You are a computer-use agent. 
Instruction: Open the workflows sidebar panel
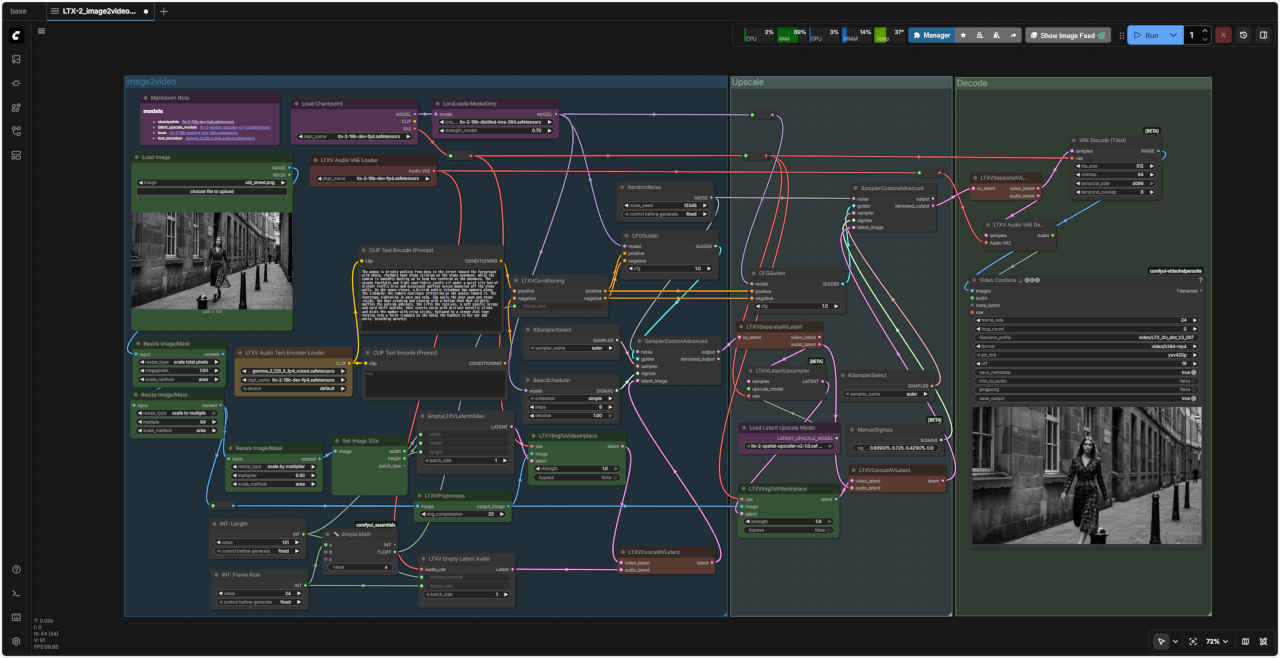coord(16,131)
